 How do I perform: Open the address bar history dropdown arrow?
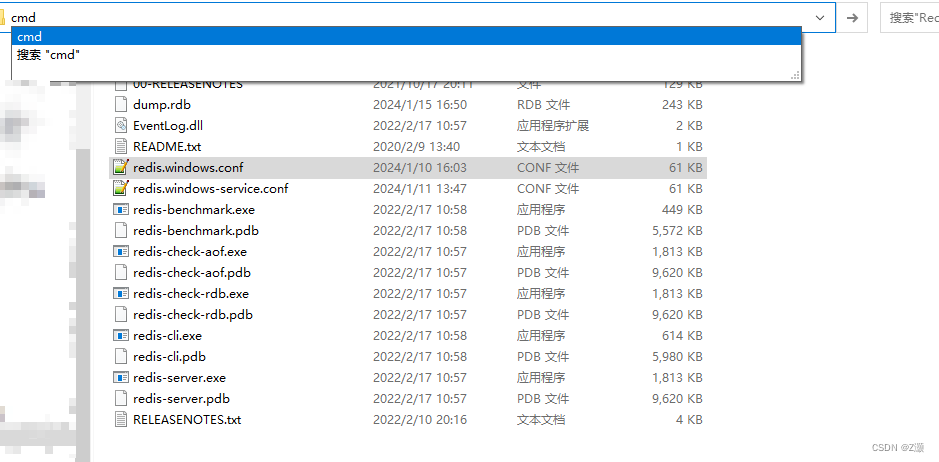click(820, 18)
